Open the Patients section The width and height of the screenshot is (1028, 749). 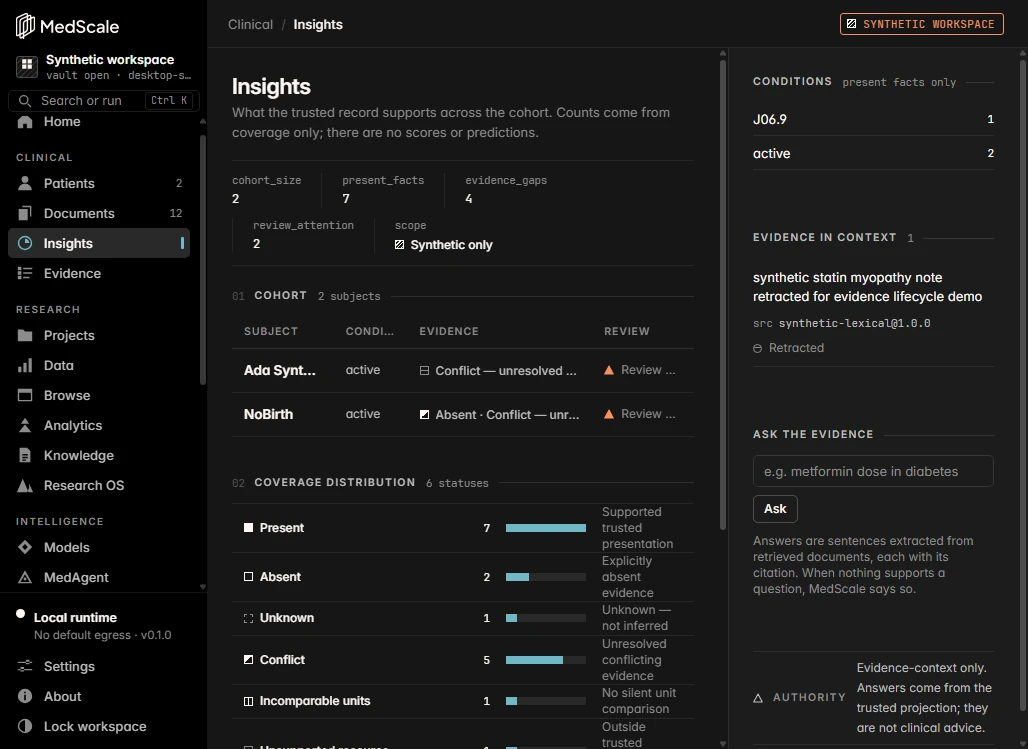coord(99,183)
